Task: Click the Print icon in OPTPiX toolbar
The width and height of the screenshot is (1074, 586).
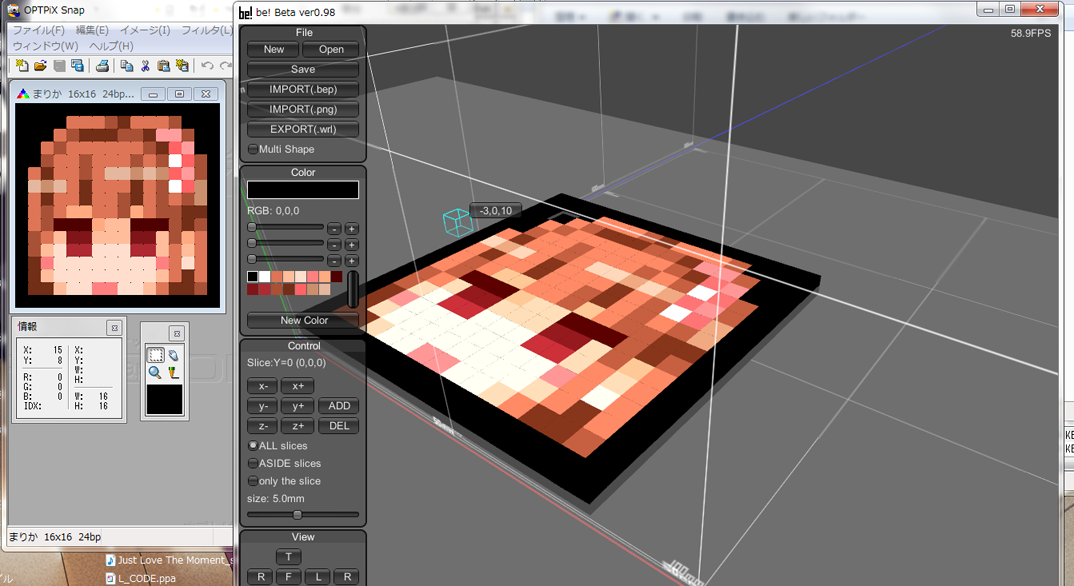Action: 101,66
